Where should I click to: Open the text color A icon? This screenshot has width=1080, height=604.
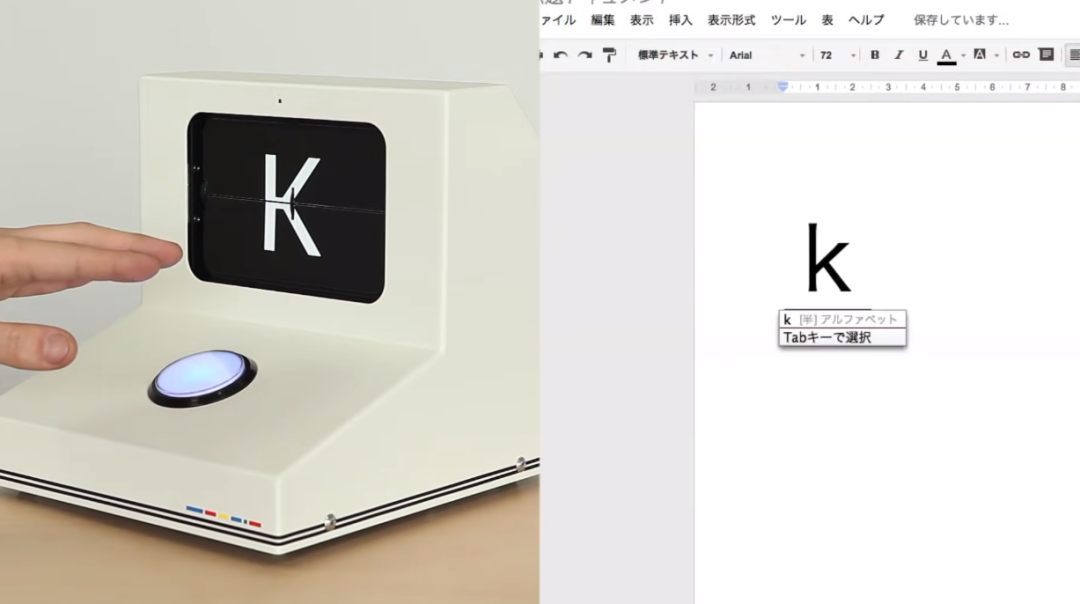pyautogui.click(x=946, y=56)
